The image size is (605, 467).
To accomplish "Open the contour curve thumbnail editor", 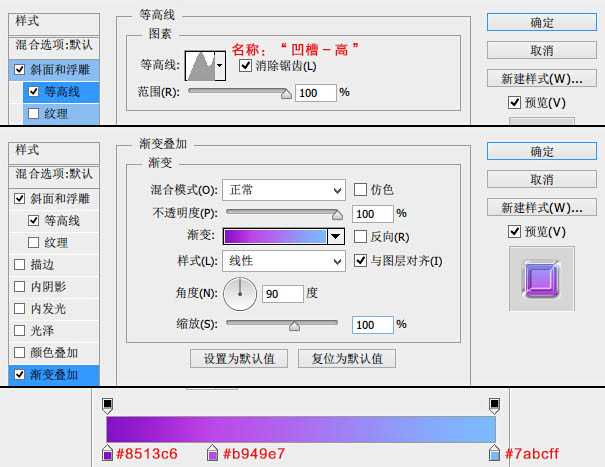I will click(199, 66).
